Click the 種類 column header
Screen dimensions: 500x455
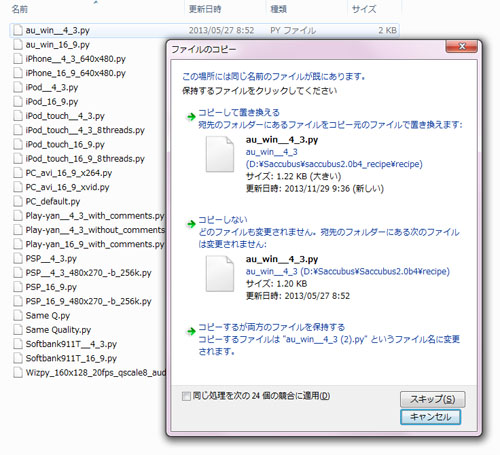click(279, 9)
